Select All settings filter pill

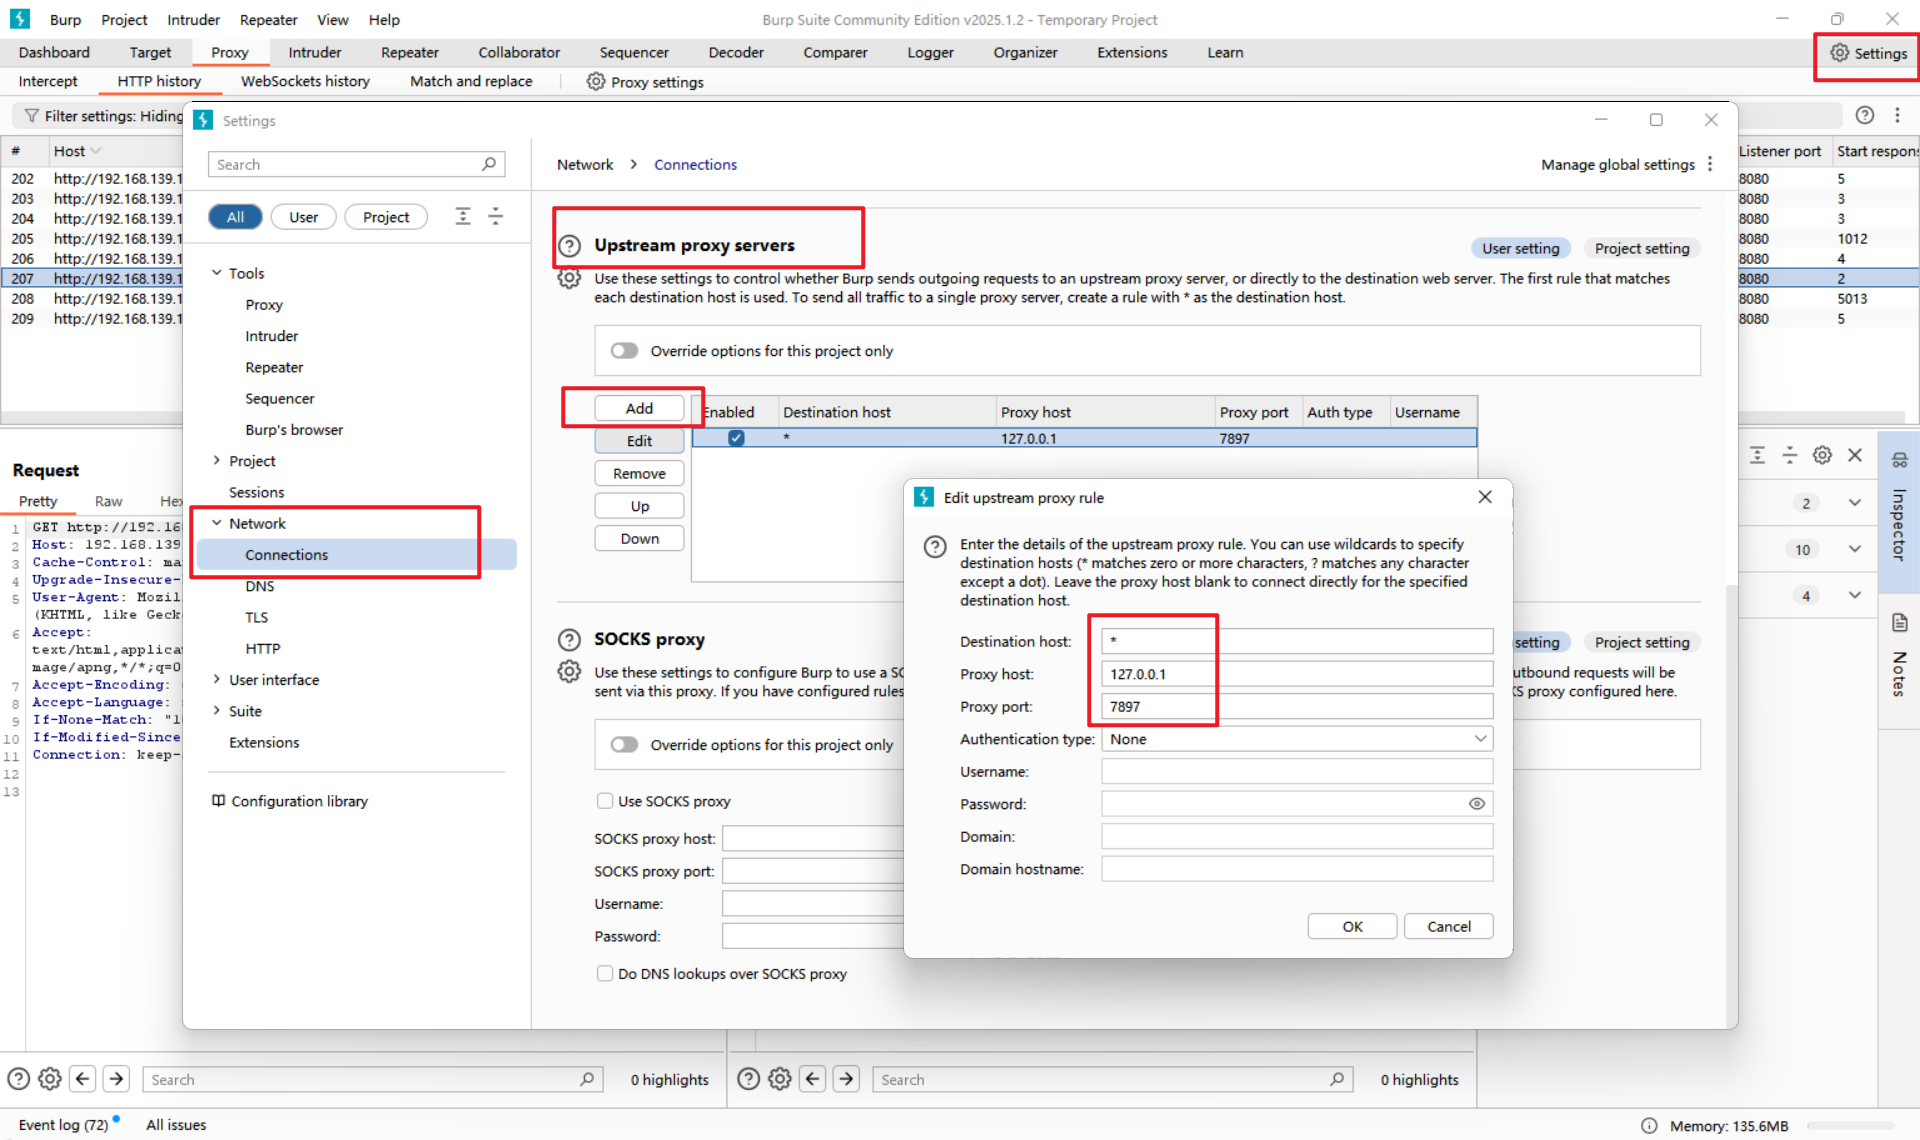coord(235,217)
